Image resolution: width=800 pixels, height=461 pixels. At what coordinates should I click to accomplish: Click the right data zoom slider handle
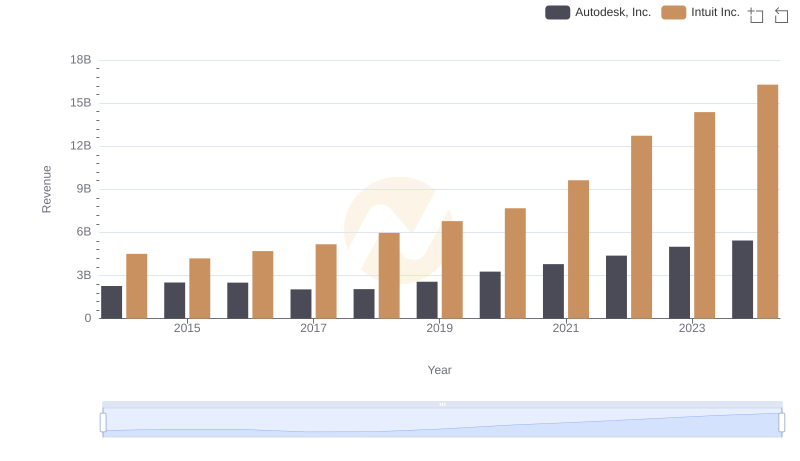click(x=781, y=422)
